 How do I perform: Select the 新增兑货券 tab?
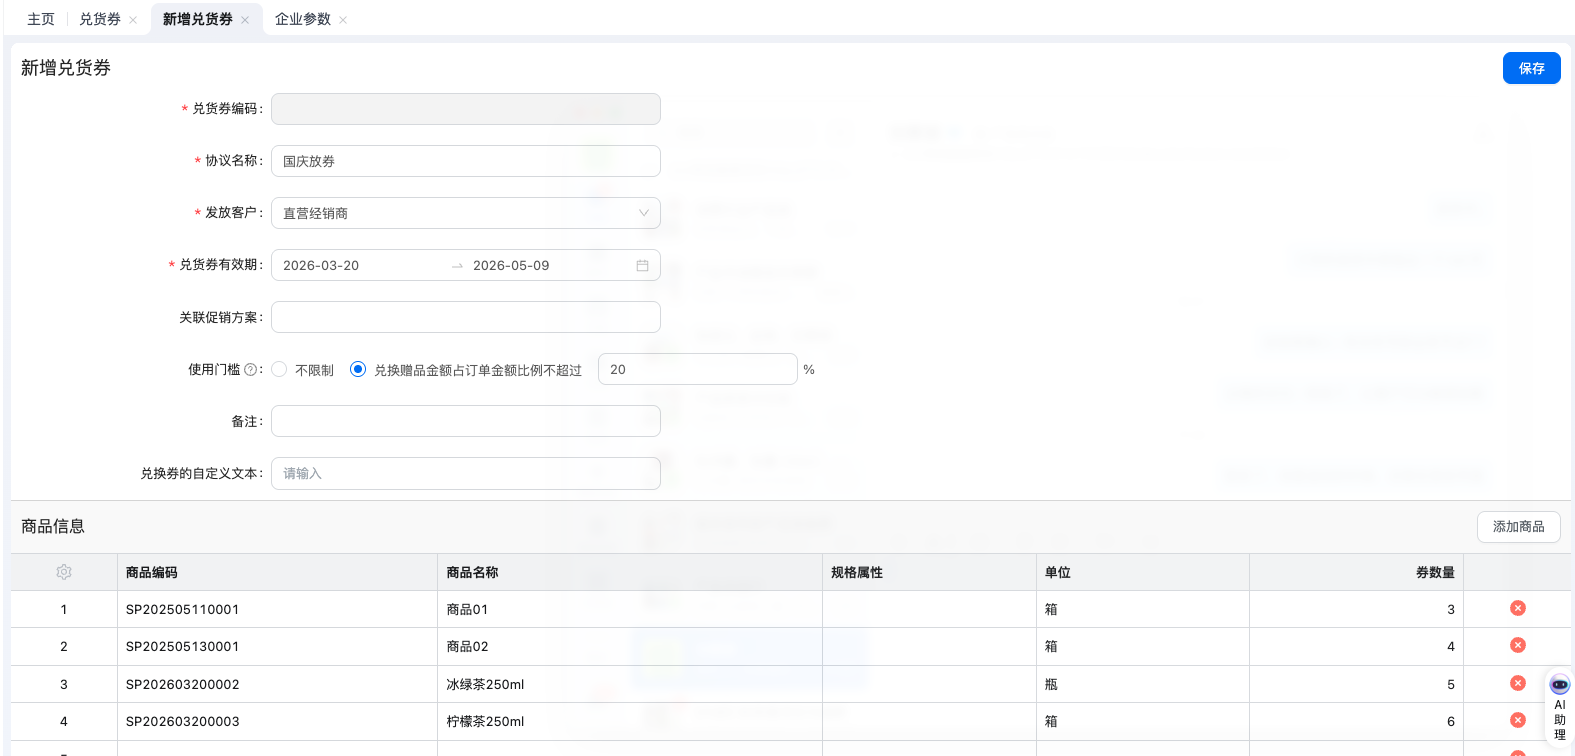pyautogui.click(x=198, y=19)
